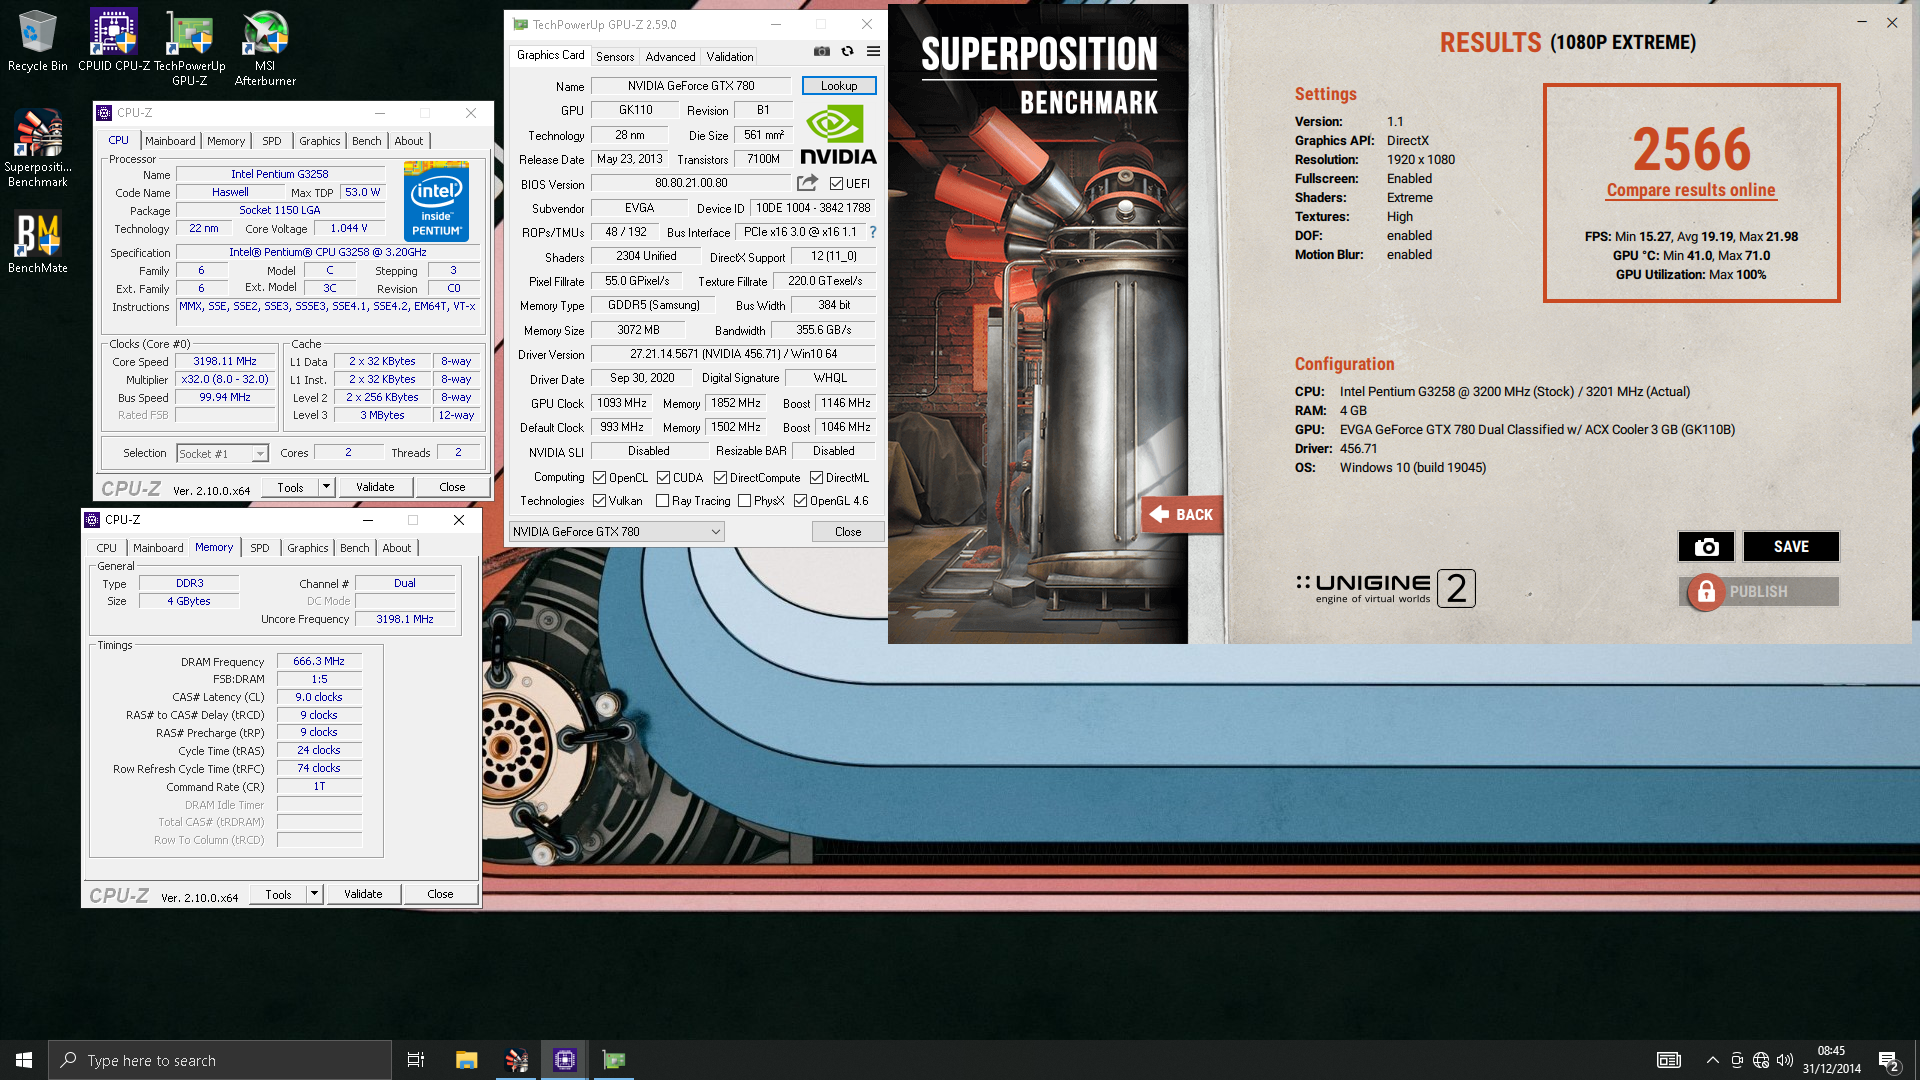The width and height of the screenshot is (1920, 1080).
Task: Expand the Tools arrow in the CPU-Z window on the CPU tab
Action: (326, 487)
